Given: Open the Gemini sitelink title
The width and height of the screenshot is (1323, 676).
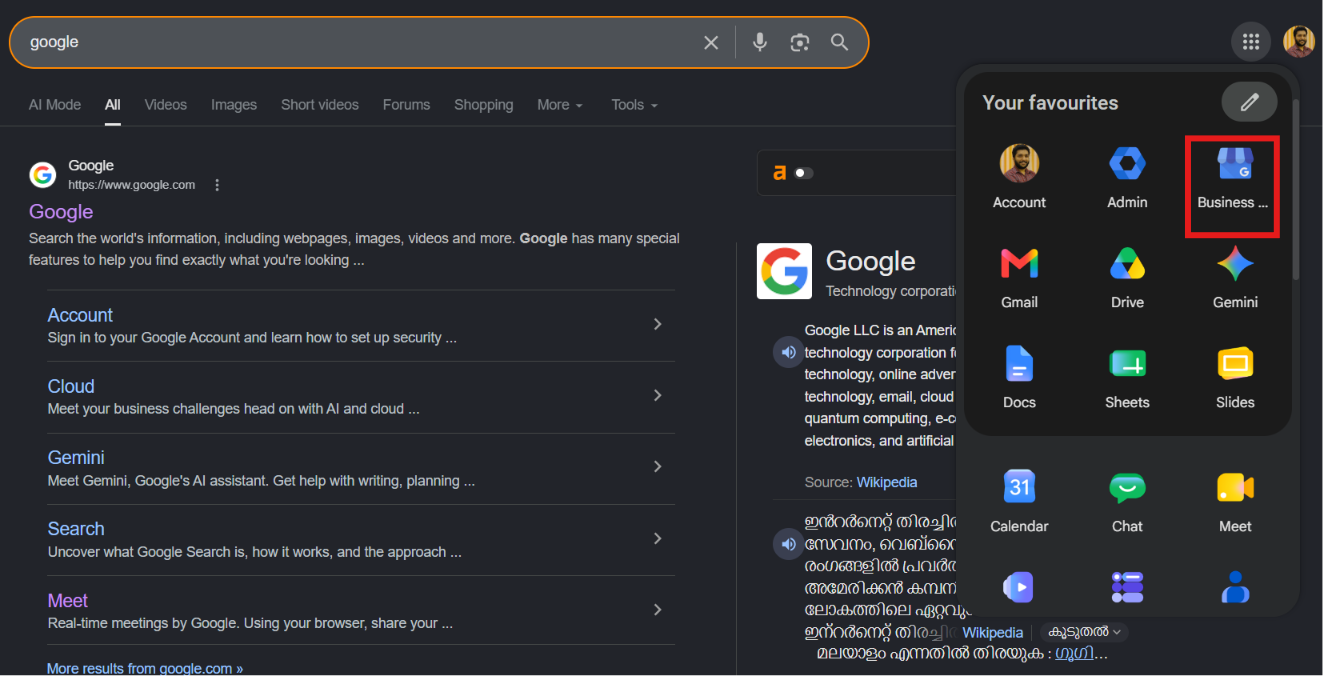Looking at the screenshot, I should 76,457.
